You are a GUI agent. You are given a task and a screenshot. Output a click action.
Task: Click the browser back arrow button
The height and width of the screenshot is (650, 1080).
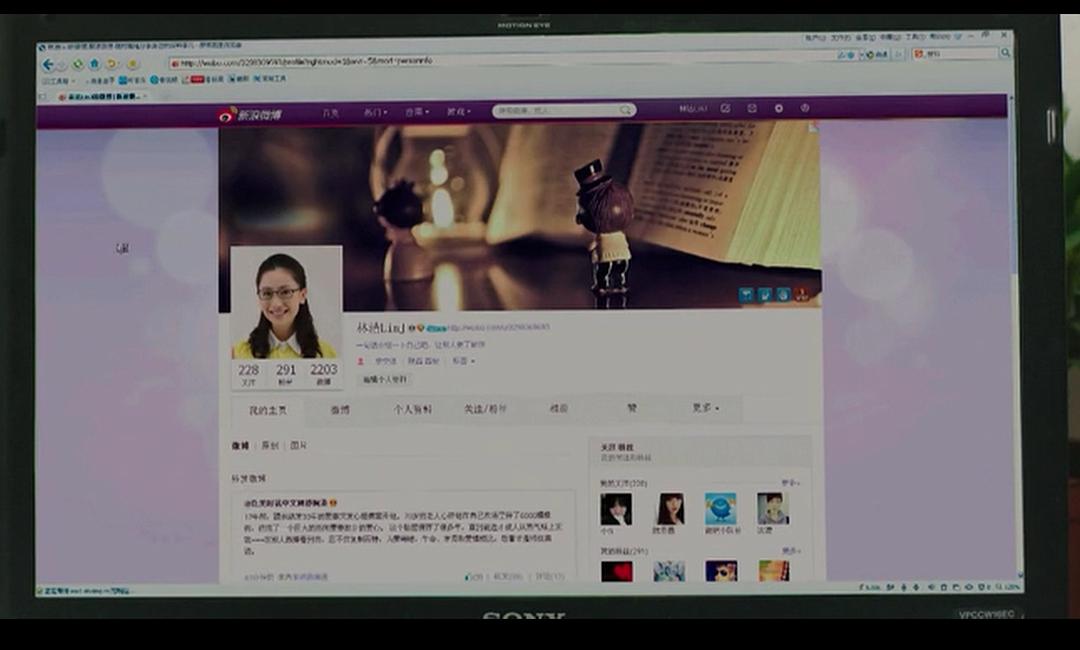48,64
